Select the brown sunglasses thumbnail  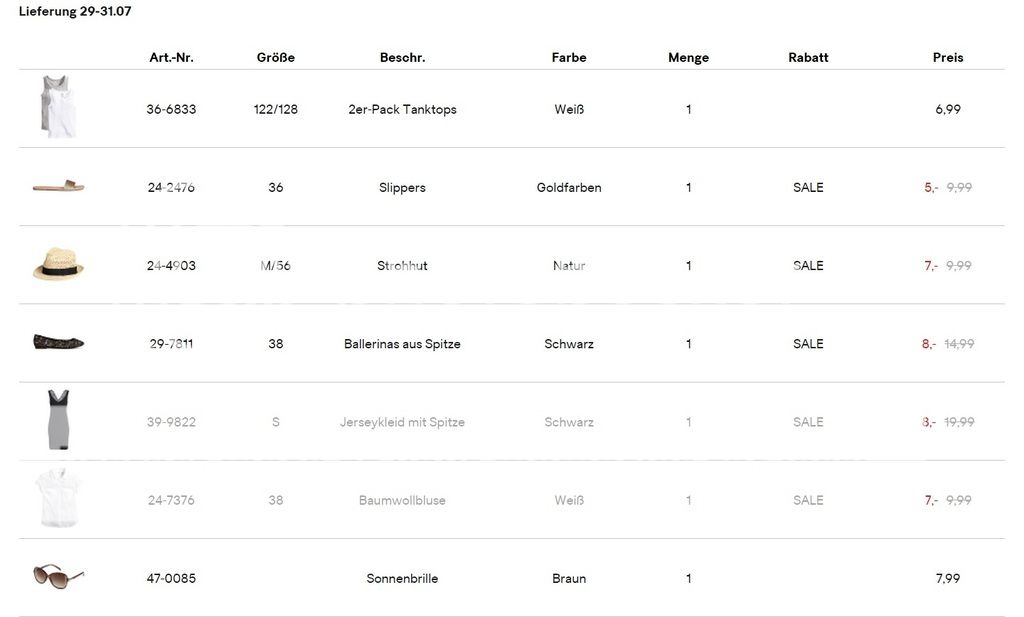pyautogui.click(x=58, y=576)
